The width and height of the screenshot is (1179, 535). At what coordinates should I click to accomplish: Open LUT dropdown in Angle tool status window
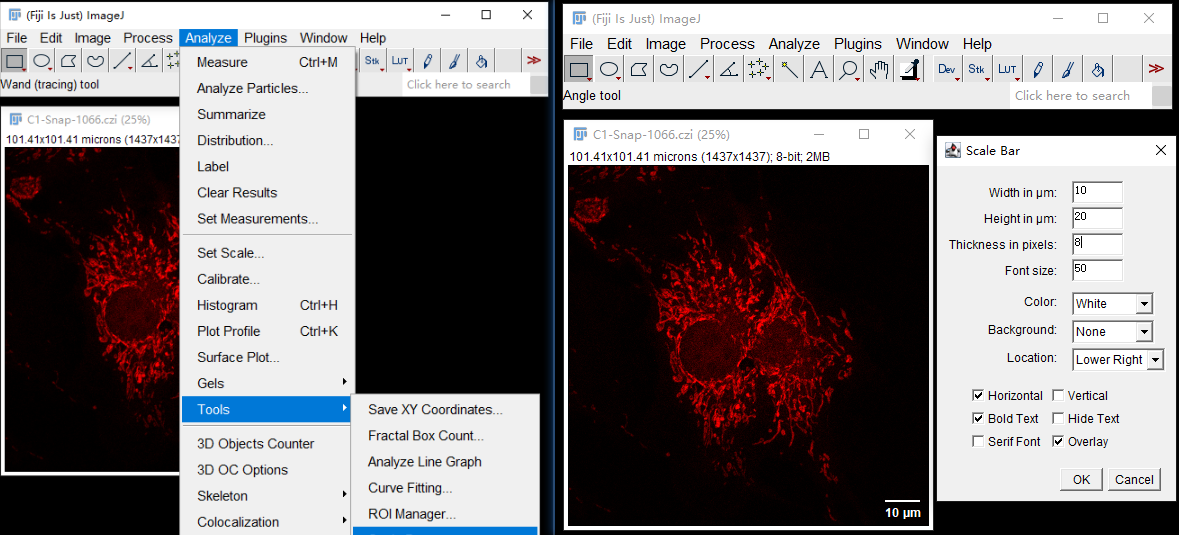(x=1008, y=70)
